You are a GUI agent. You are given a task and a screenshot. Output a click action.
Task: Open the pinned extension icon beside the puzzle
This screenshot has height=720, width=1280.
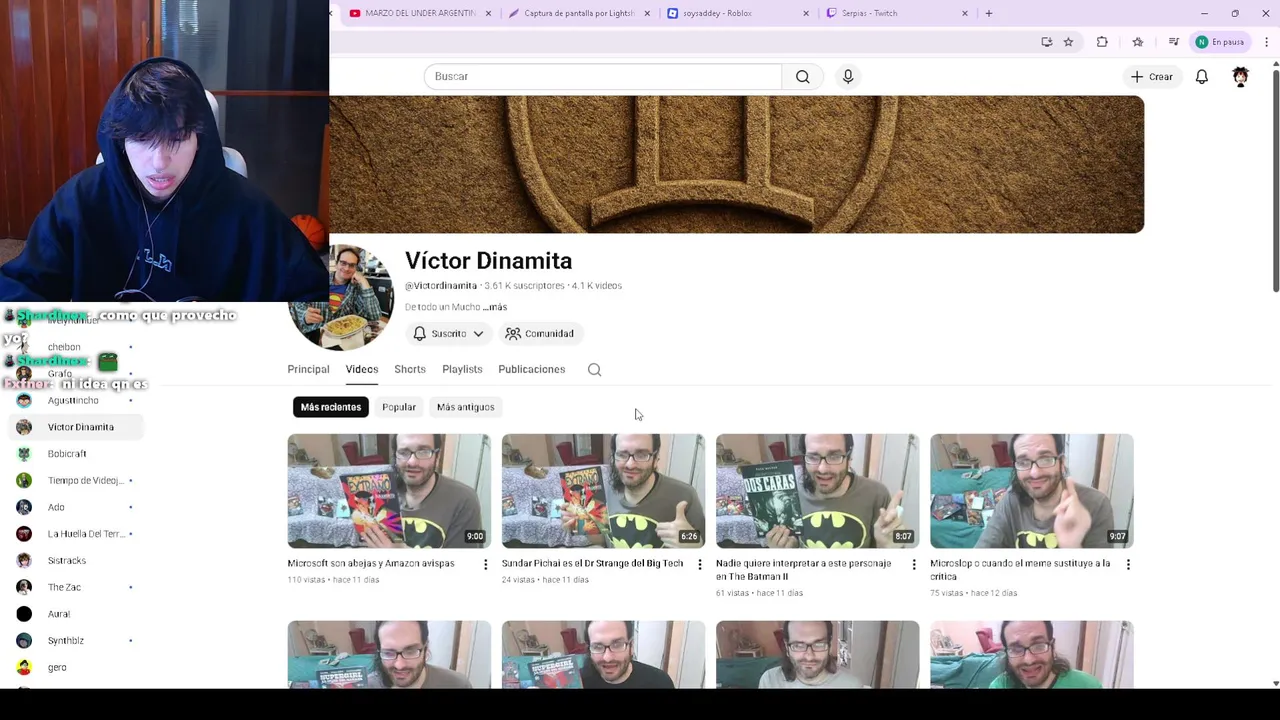click(1137, 42)
